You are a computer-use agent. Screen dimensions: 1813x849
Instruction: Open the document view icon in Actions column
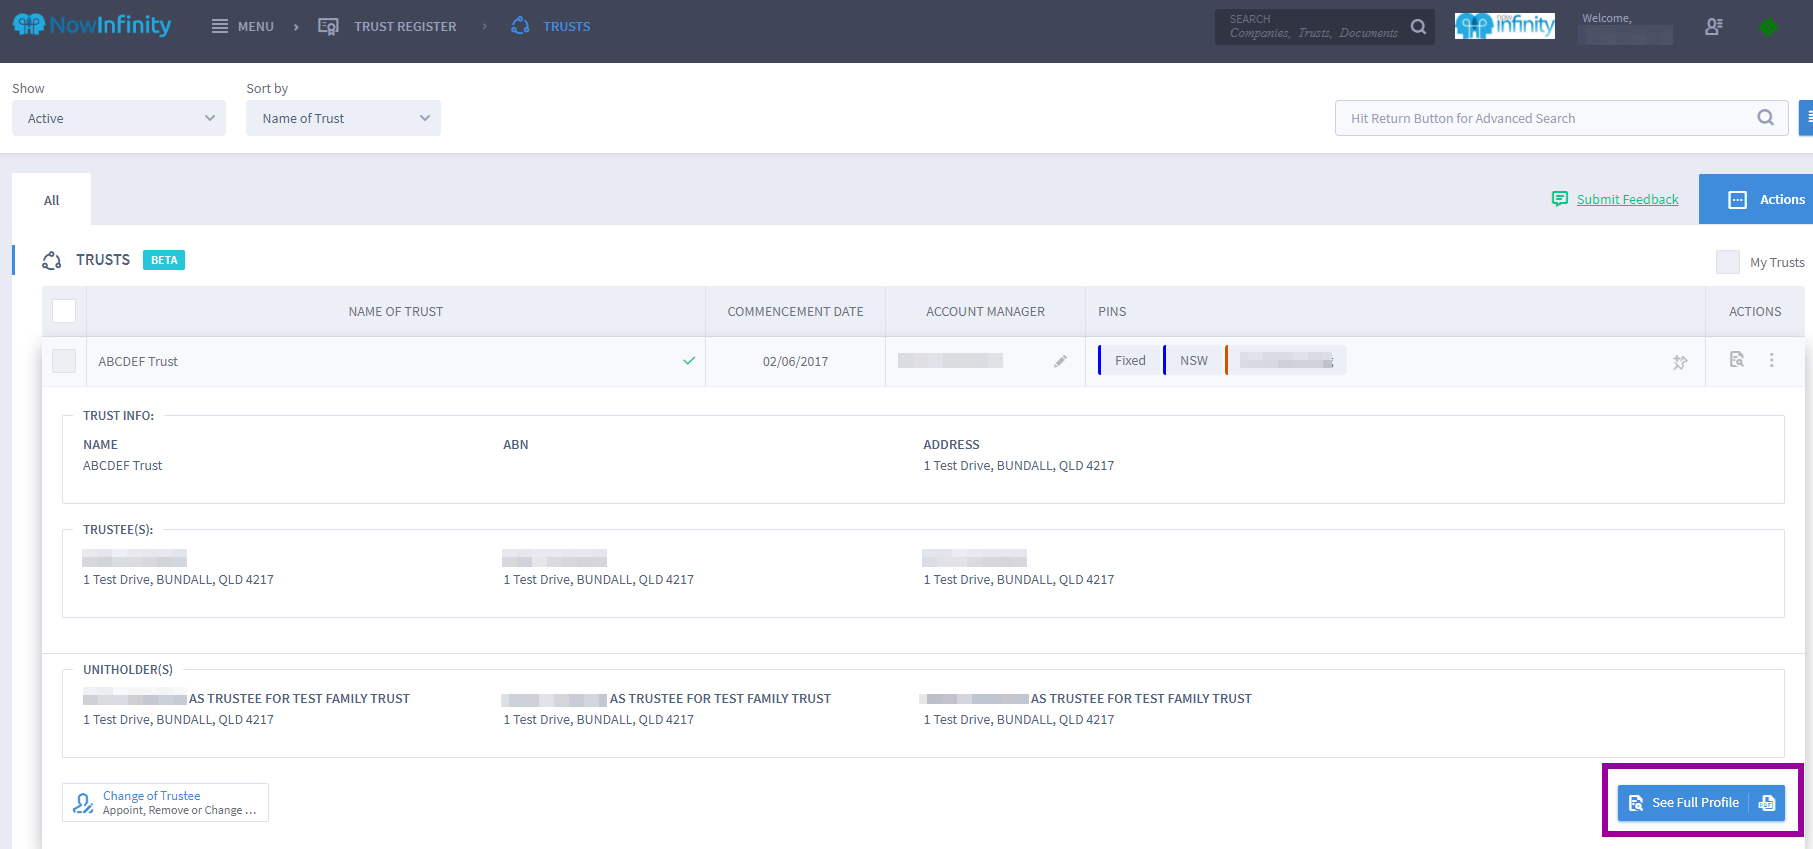1737,360
